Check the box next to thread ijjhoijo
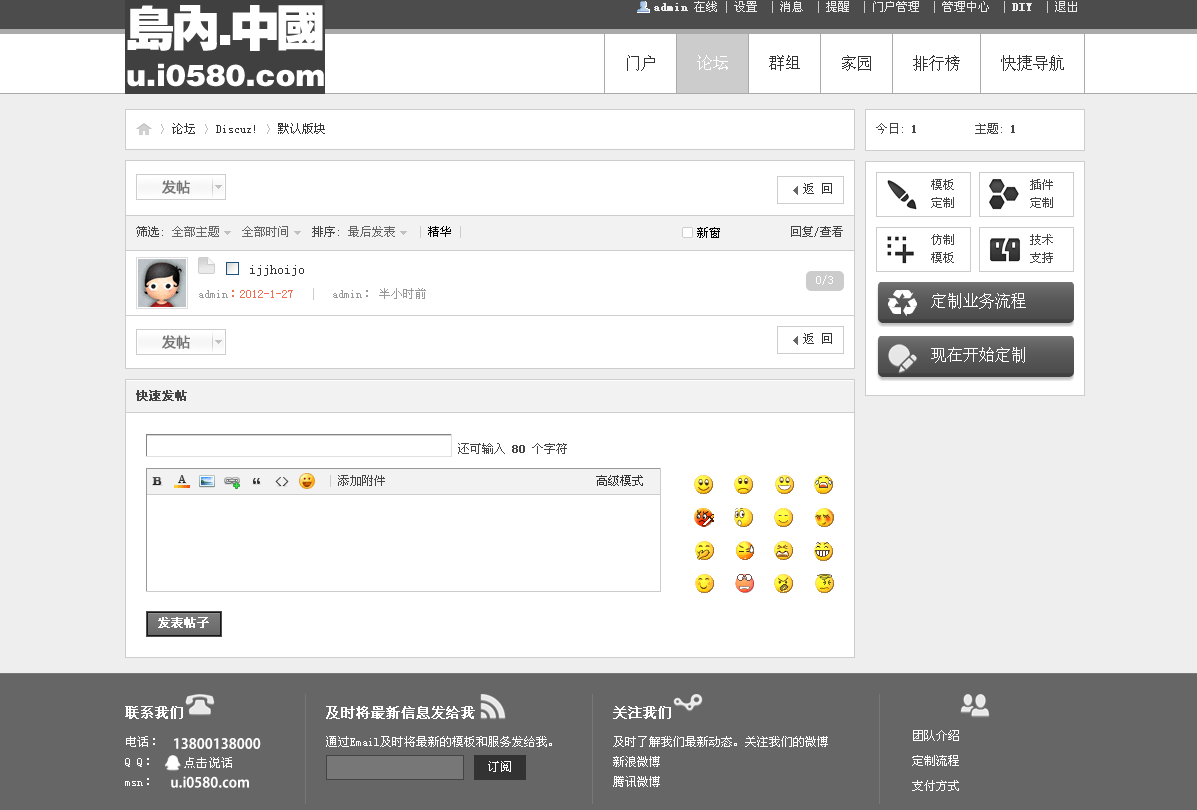The image size is (1197, 810). (x=232, y=266)
